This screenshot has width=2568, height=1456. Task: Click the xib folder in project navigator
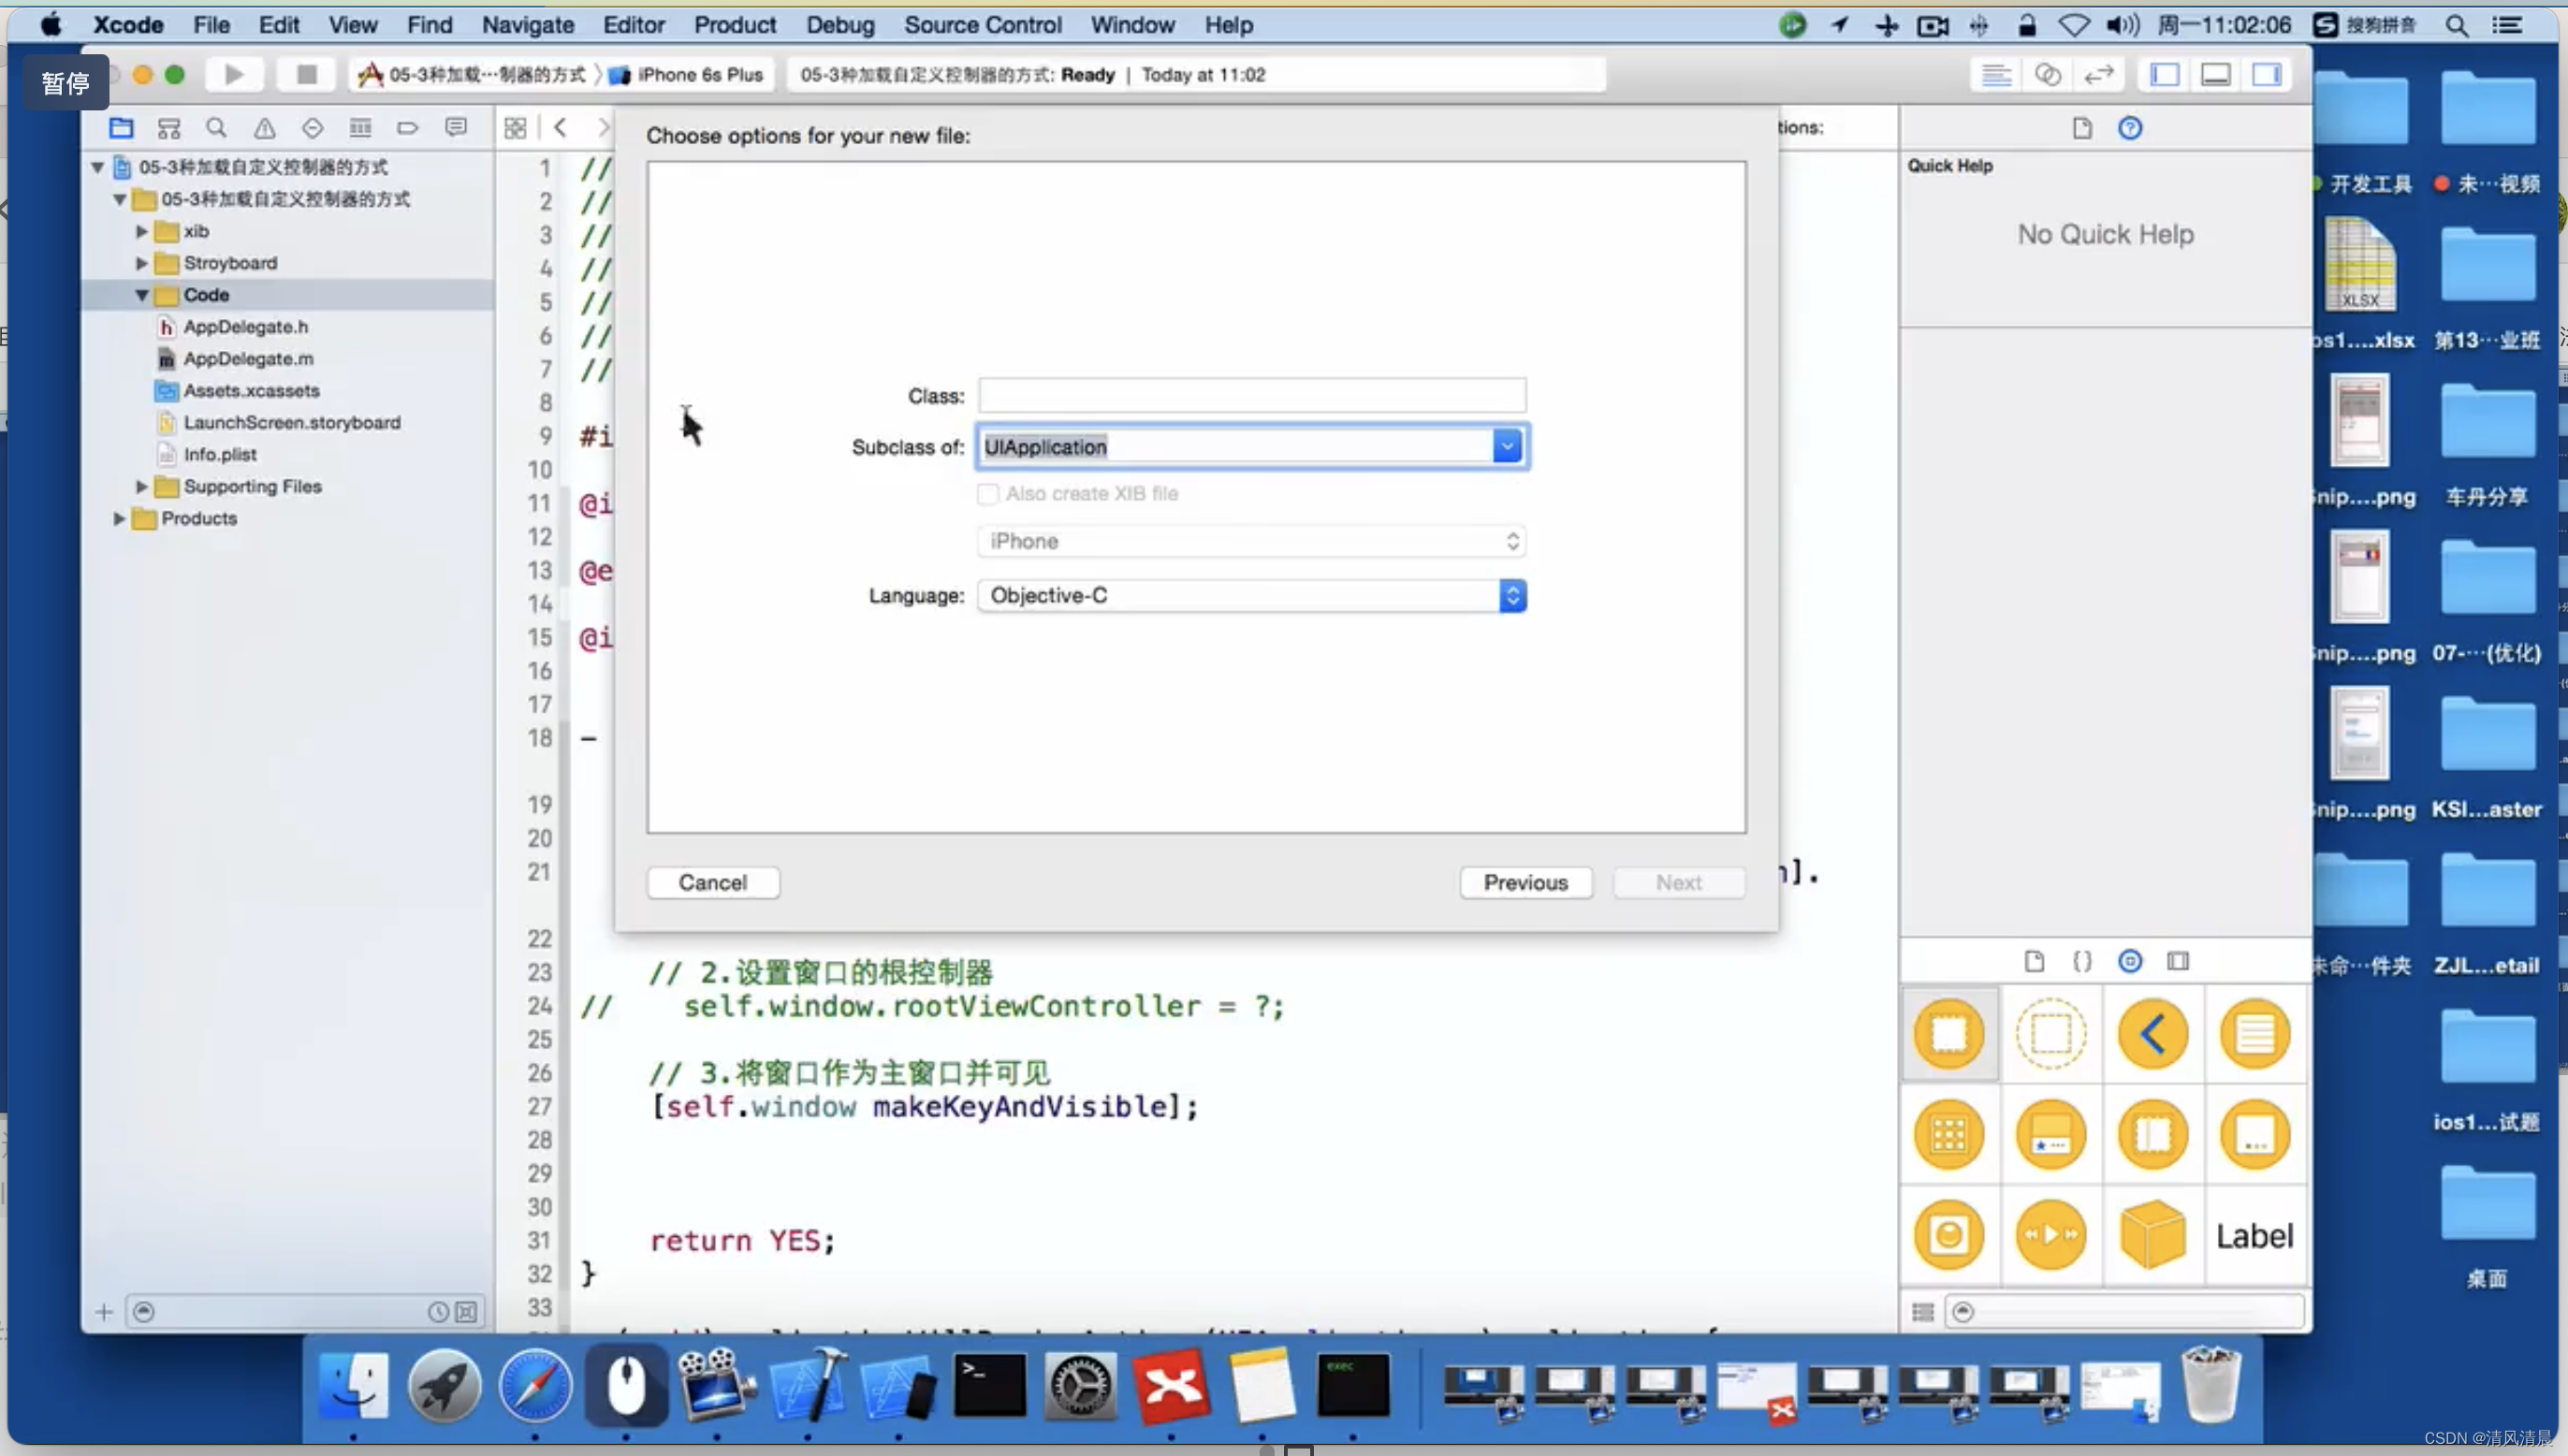[x=197, y=231]
